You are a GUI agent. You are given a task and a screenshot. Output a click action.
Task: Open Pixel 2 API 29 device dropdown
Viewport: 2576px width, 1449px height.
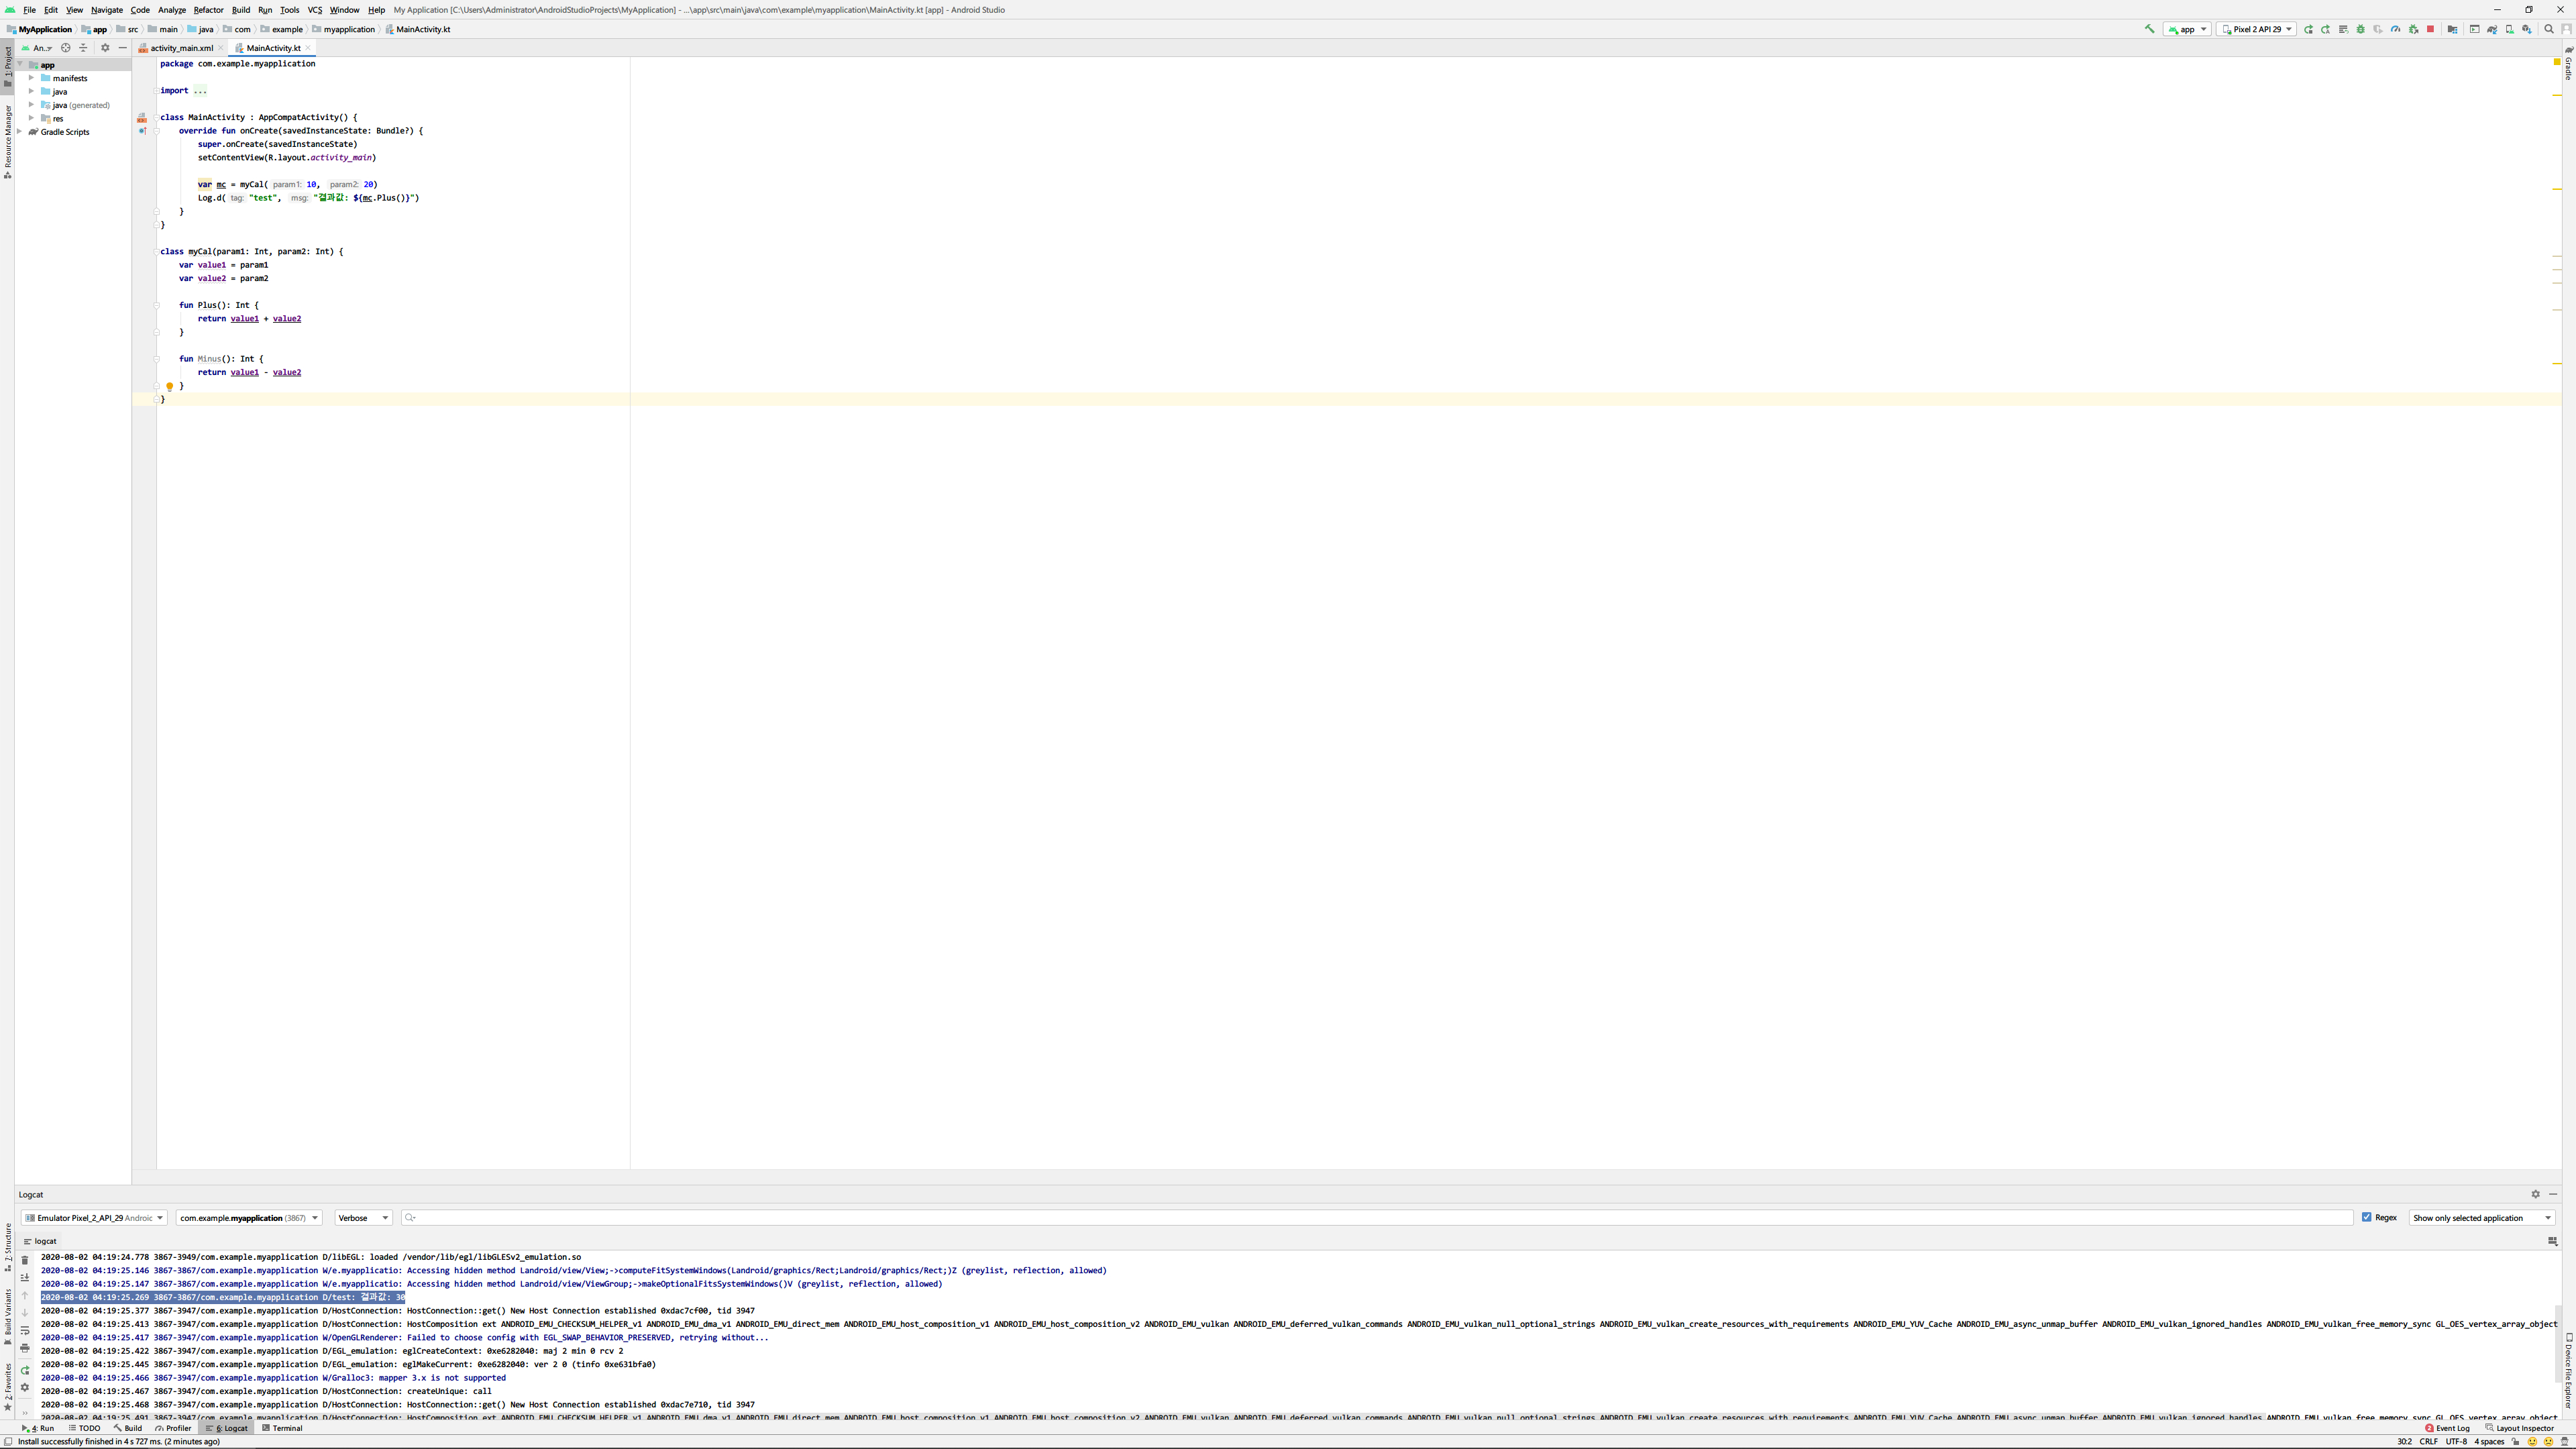pyautogui.click(x=2256, y=29)
